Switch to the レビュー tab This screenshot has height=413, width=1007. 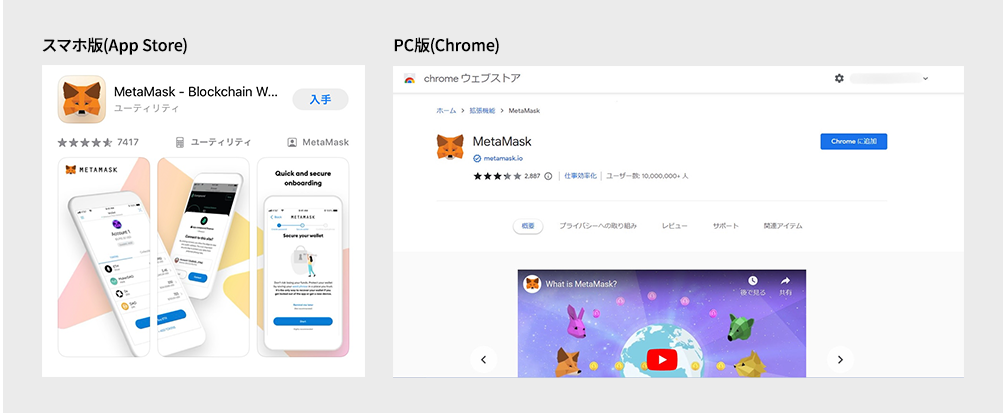[674, 226]
